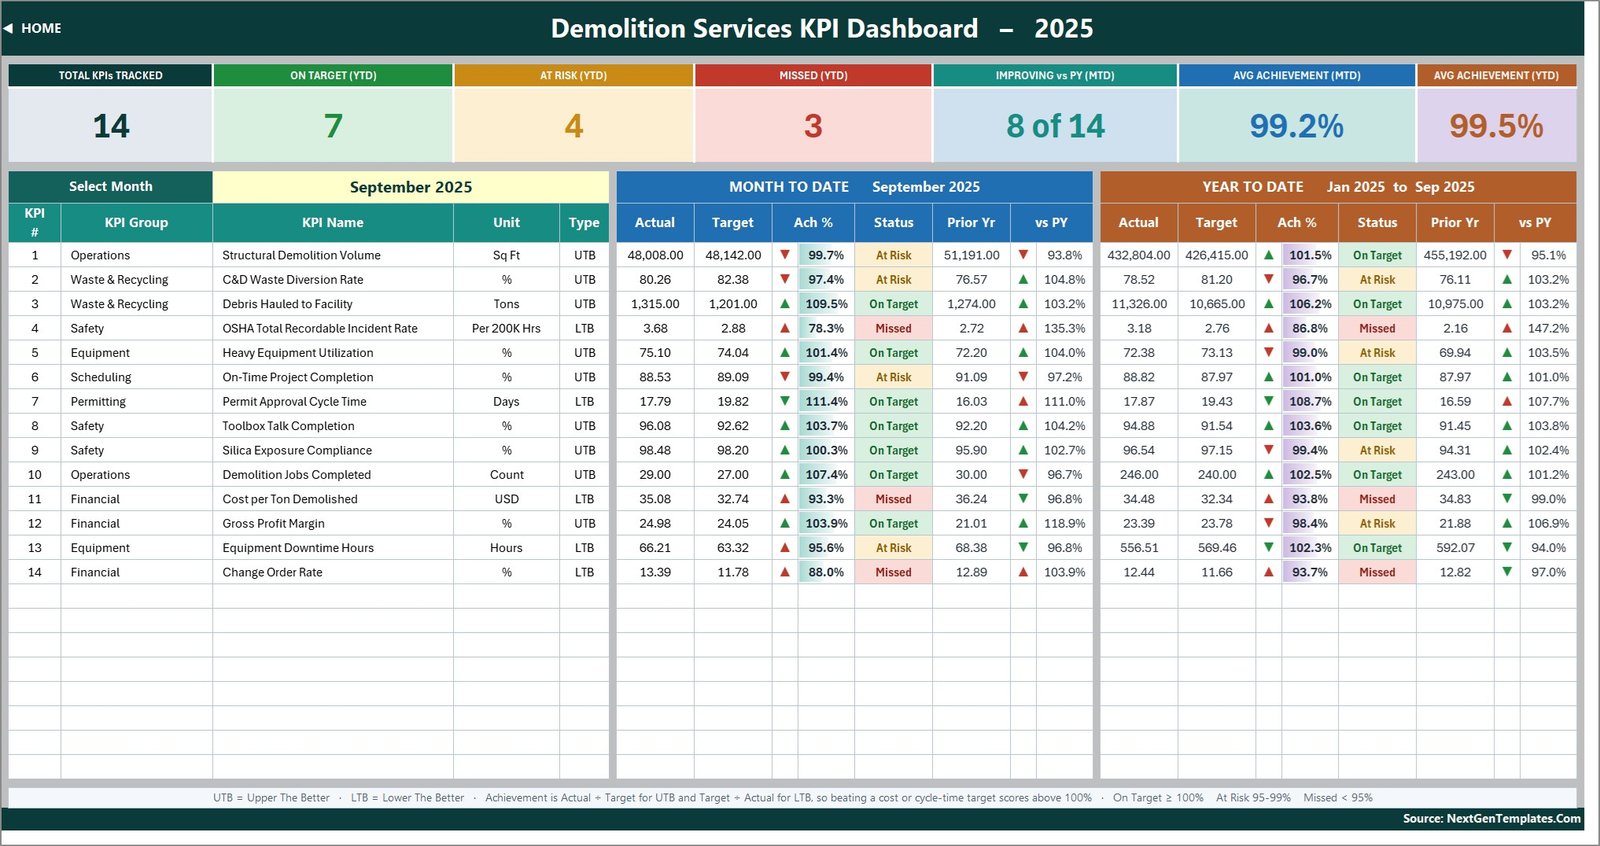Image resolution: width=1600 pixels, height=846 pixels.
Task: Click the Unit column header
Action: click(x=506, y=223)
